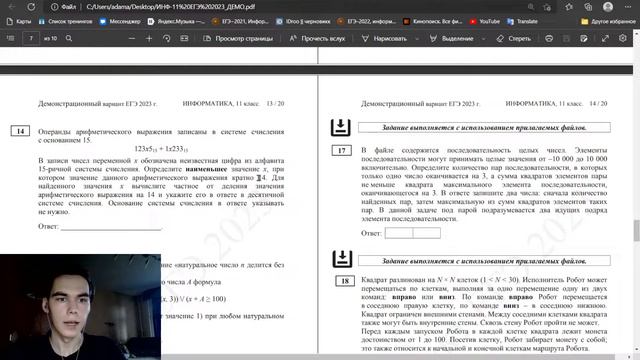640x360 pixels.
Task: Open the browser profile avatar
Action: [608, 7]
